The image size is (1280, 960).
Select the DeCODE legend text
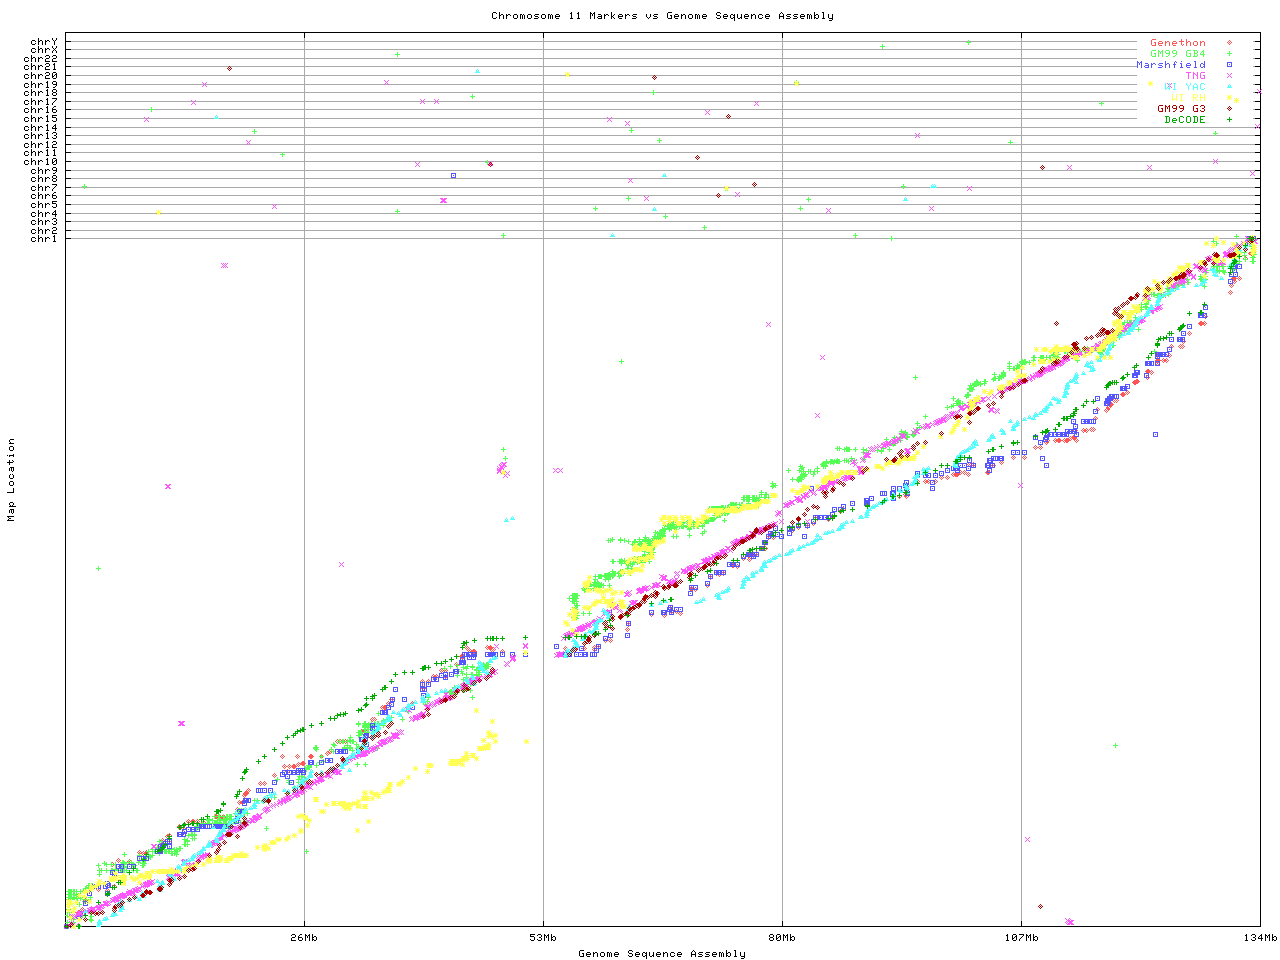pos(1184,120)
